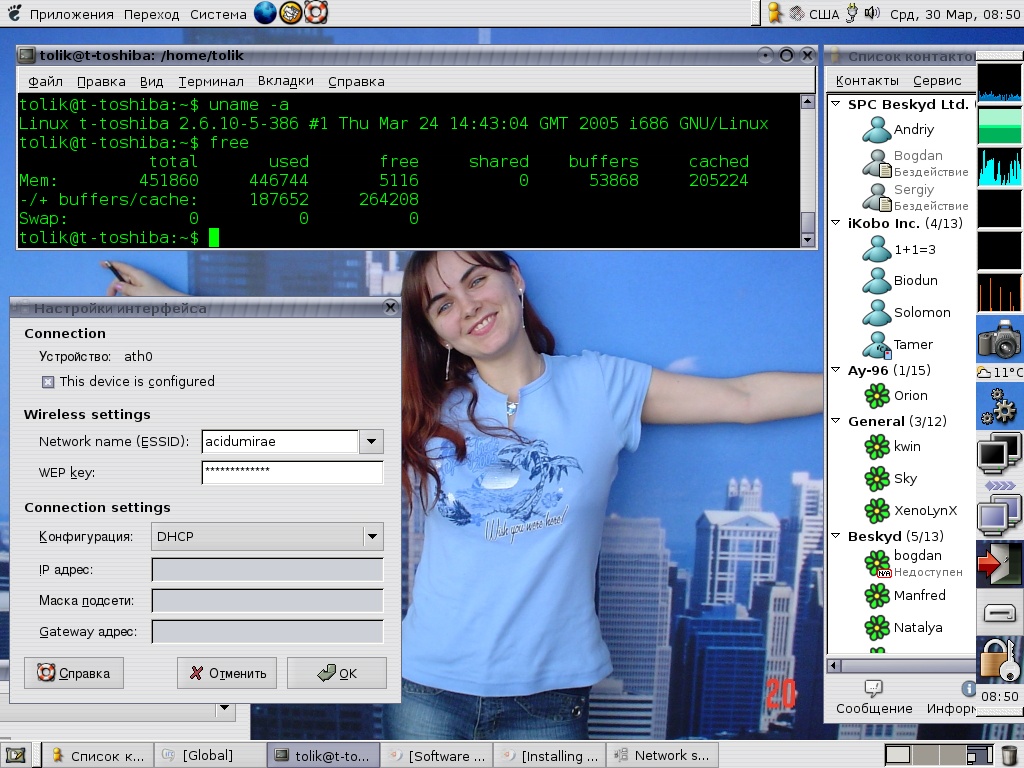The height and width of the screenshot is (768, 1024).
Task: Open the Вкладки menu in the terminal
Action: pyautogui.click(x=285, y=81)
